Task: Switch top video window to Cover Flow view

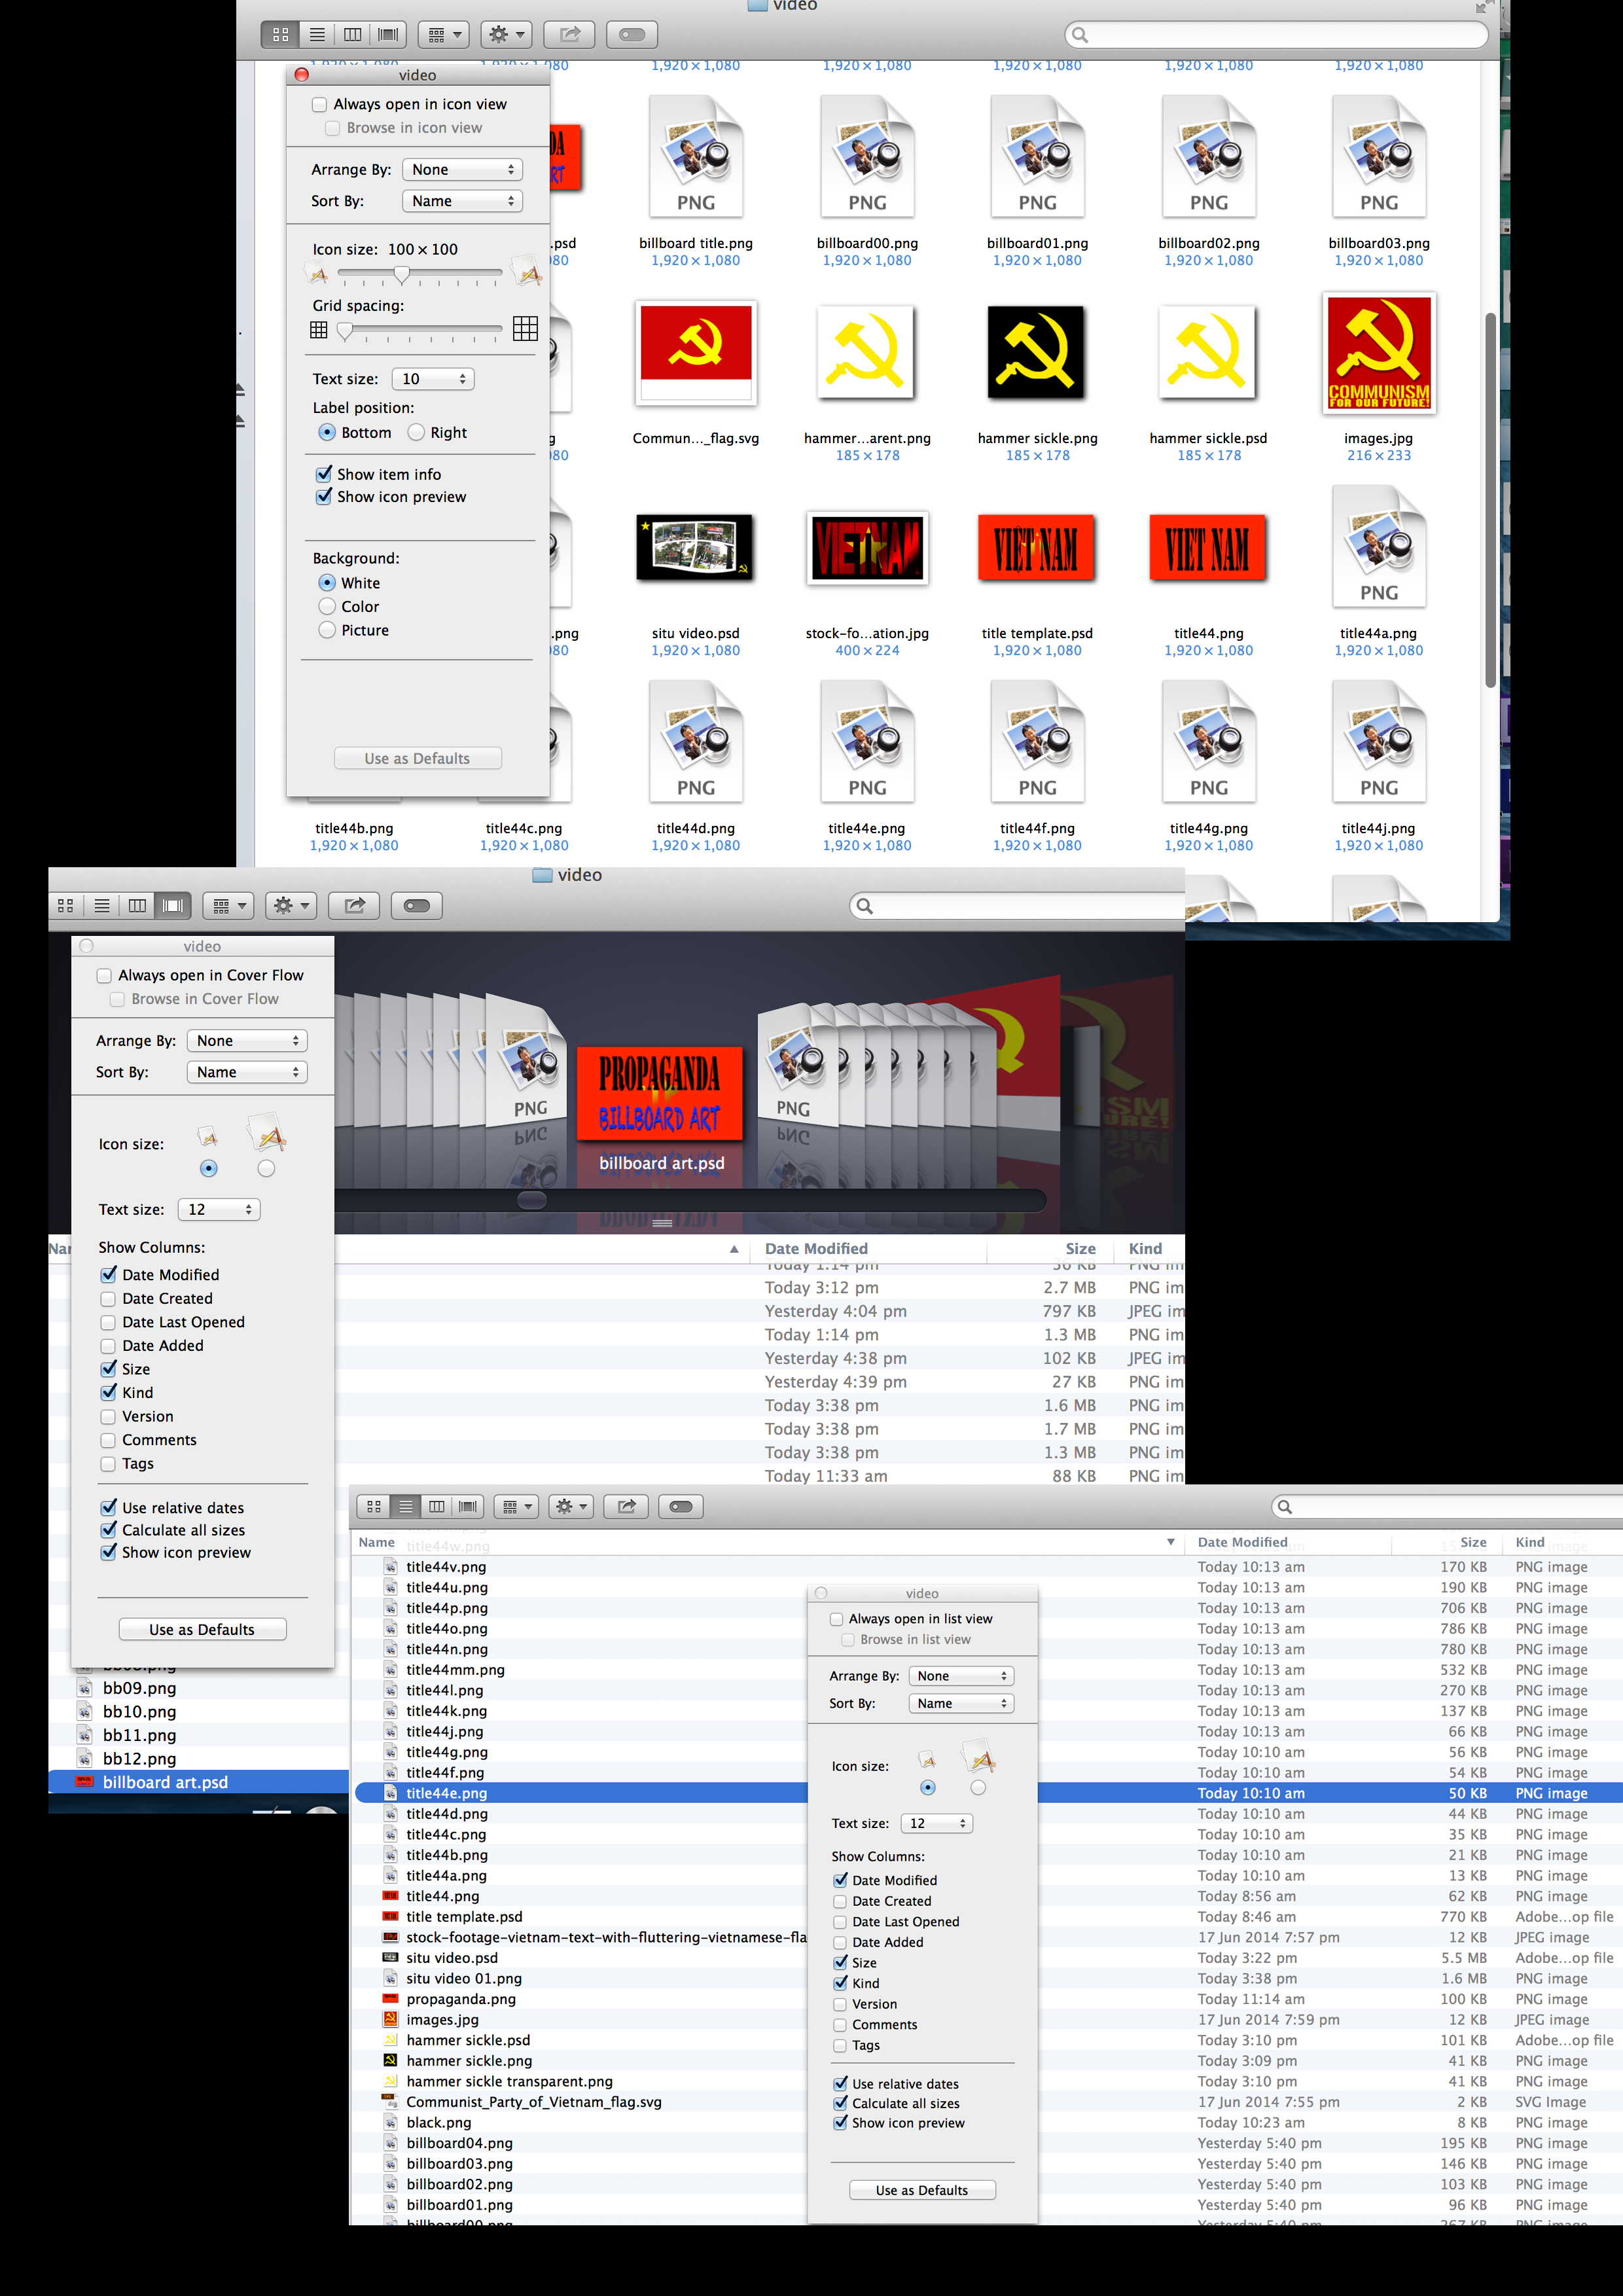Action: coord(388,35)
